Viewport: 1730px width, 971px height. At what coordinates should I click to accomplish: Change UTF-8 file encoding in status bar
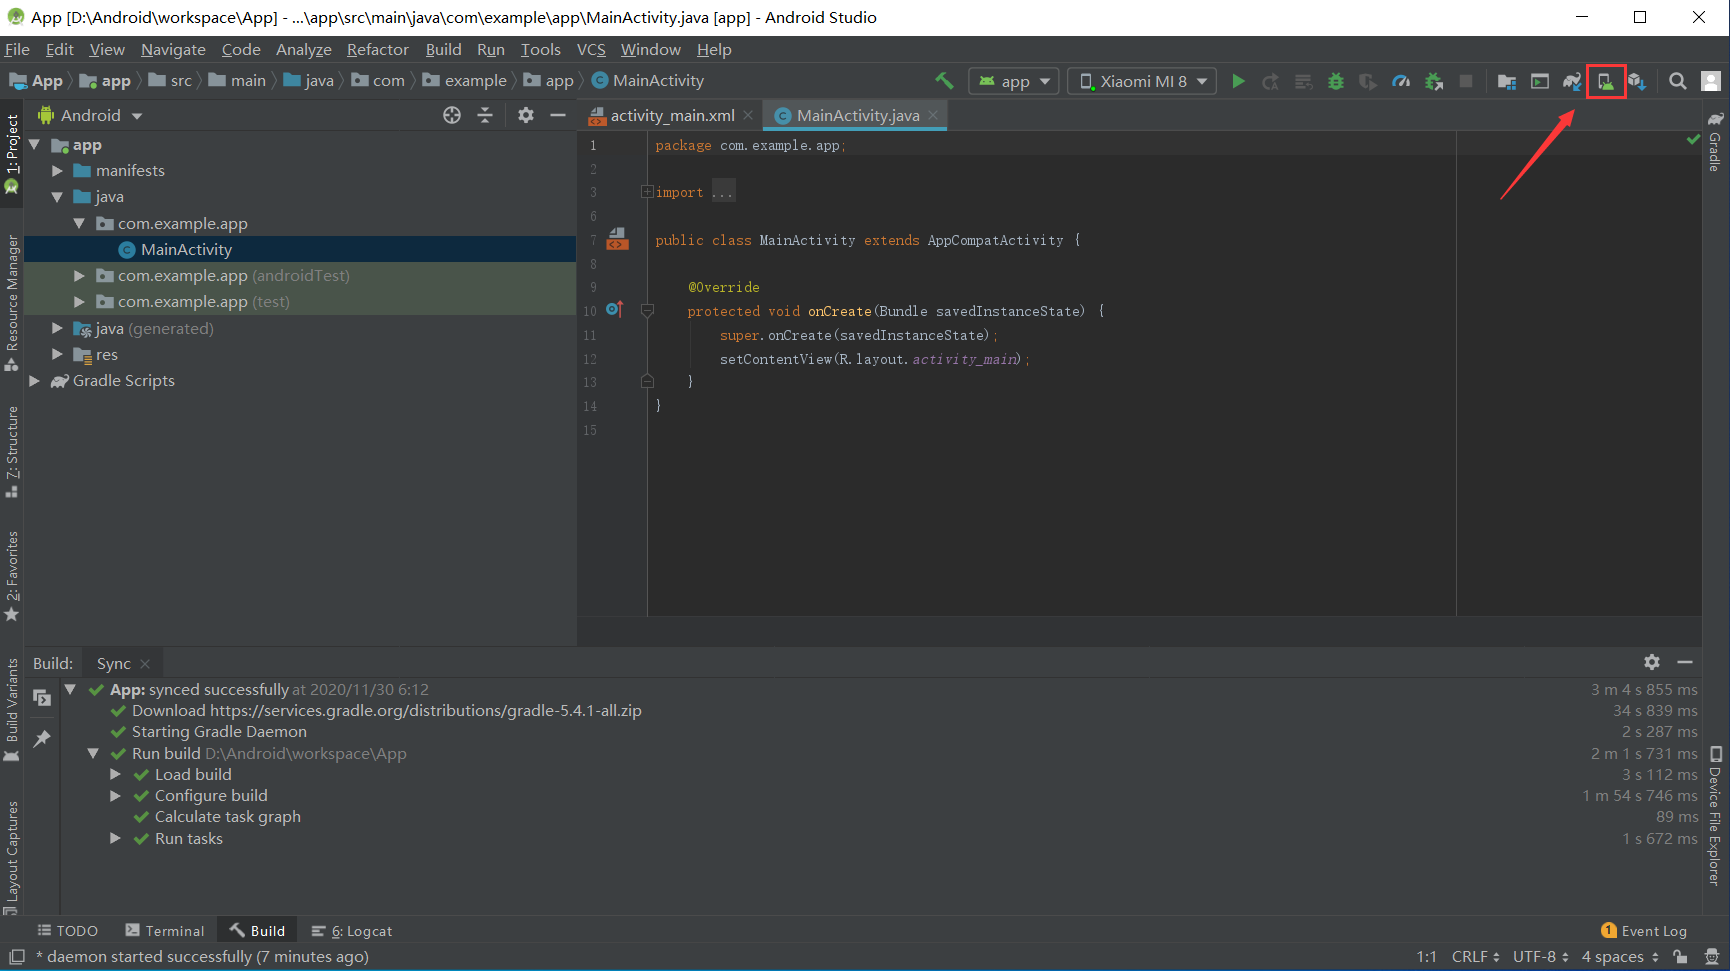pyautogui.click(x=1541, y=957)
